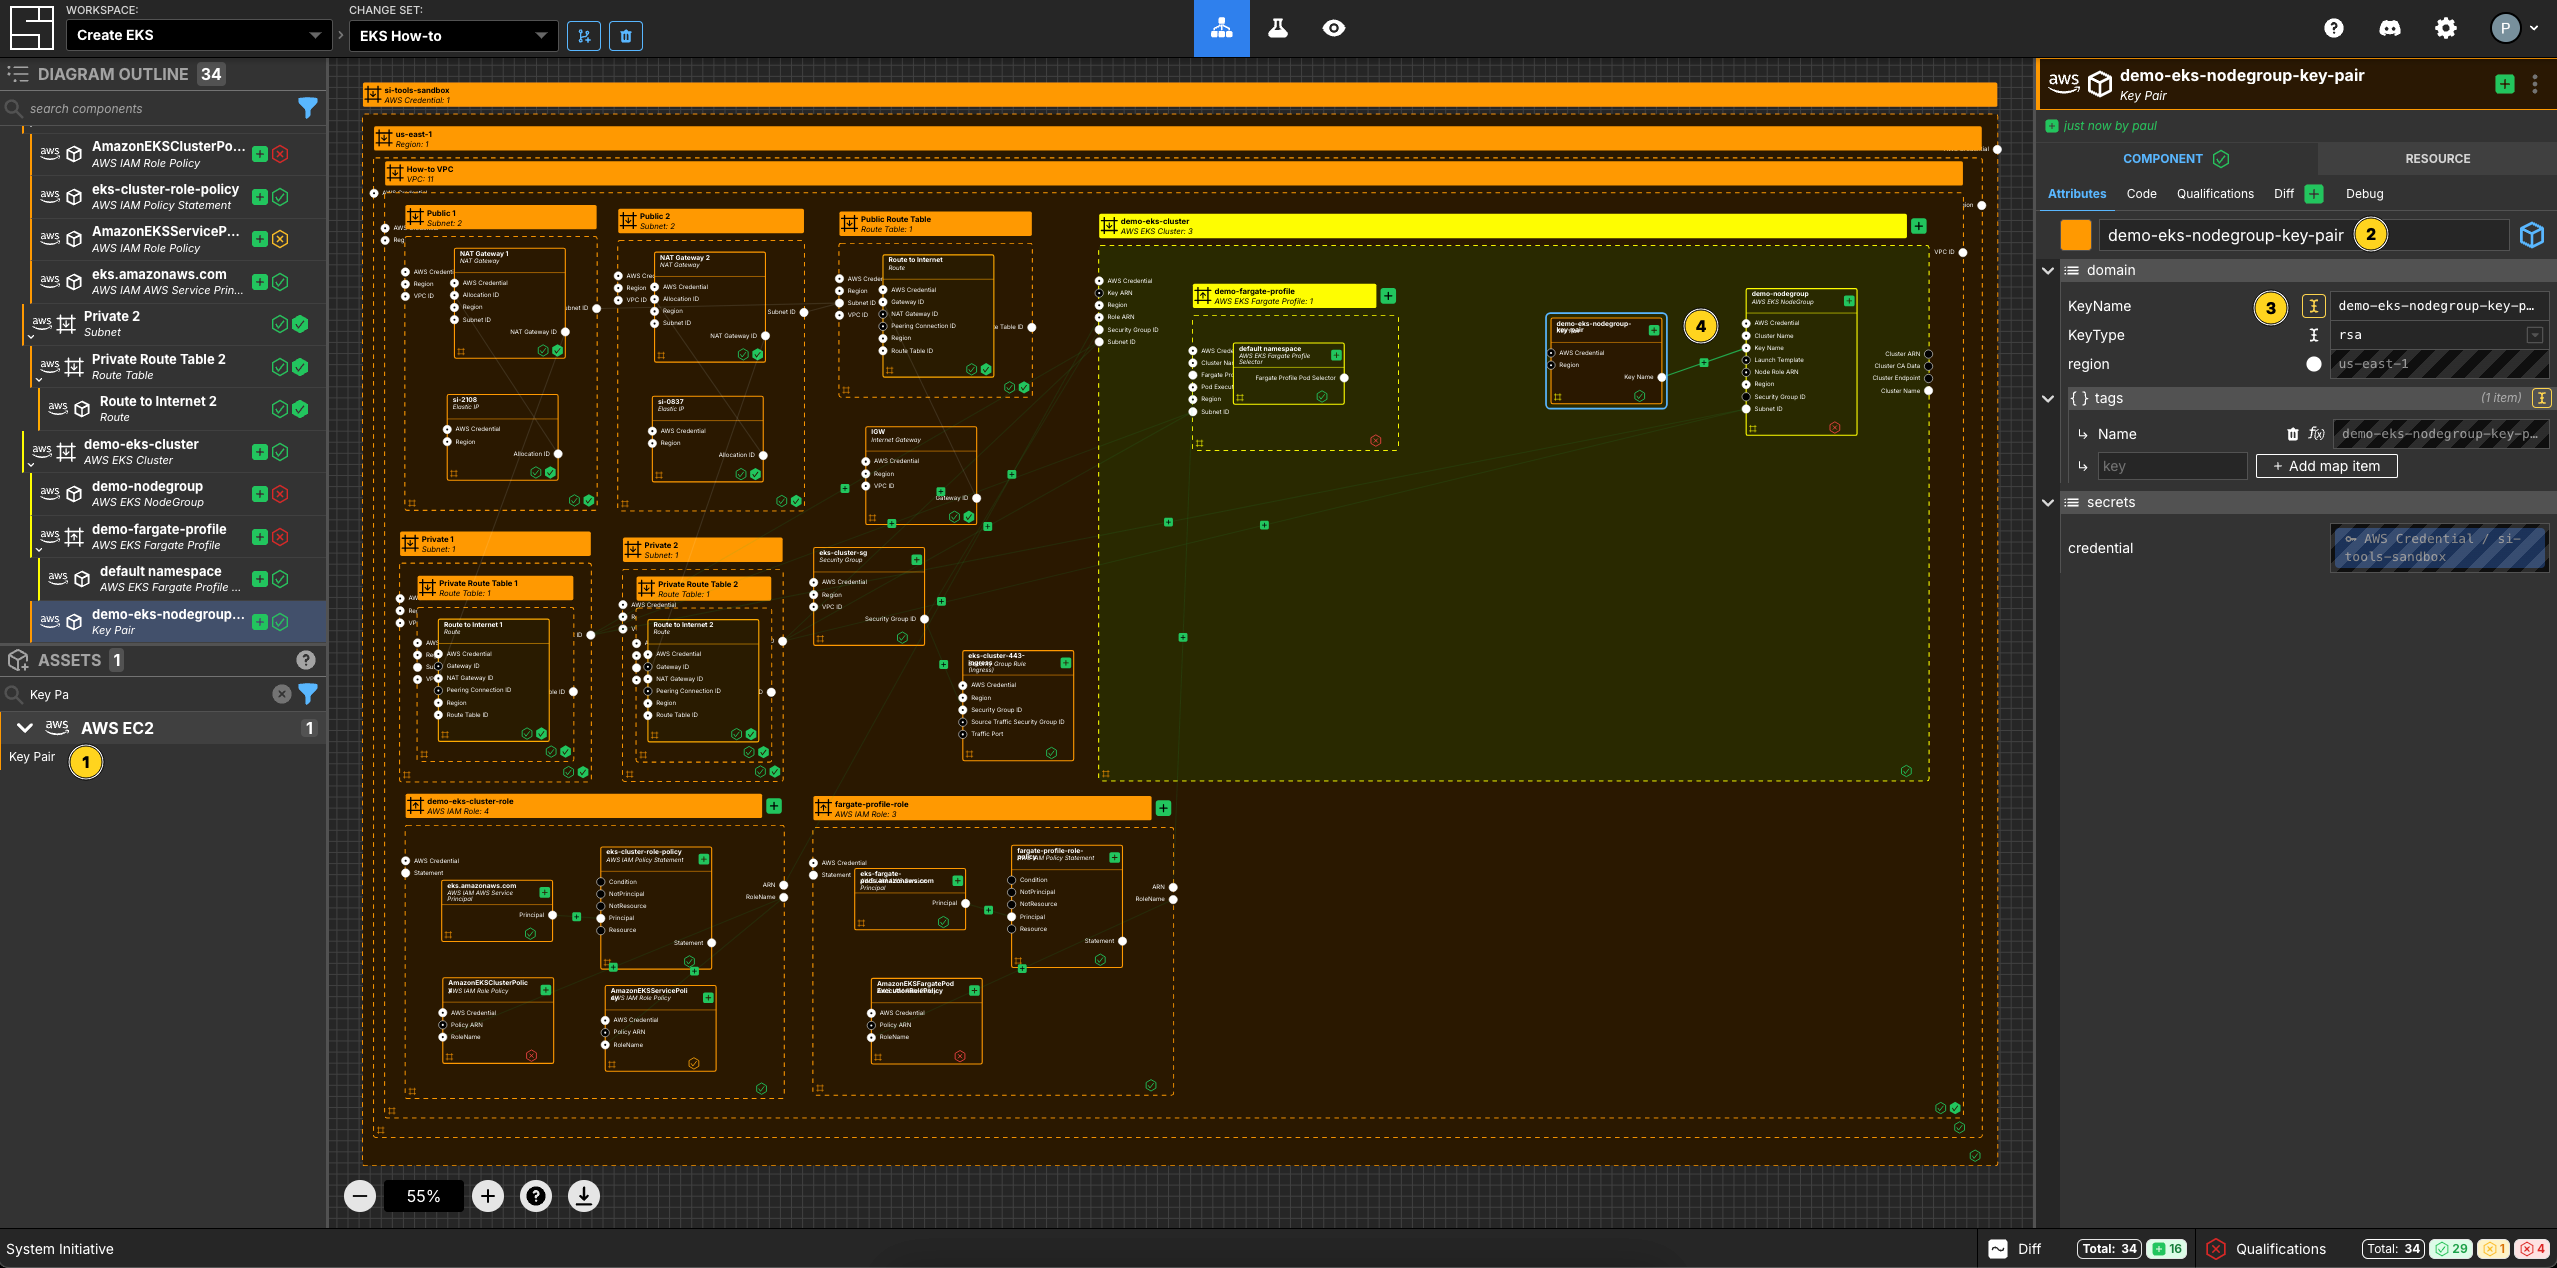The image size is (2557, 1268).
Task: Select the eye/visibility icon in top toolbar
Action: [1334, 28]
